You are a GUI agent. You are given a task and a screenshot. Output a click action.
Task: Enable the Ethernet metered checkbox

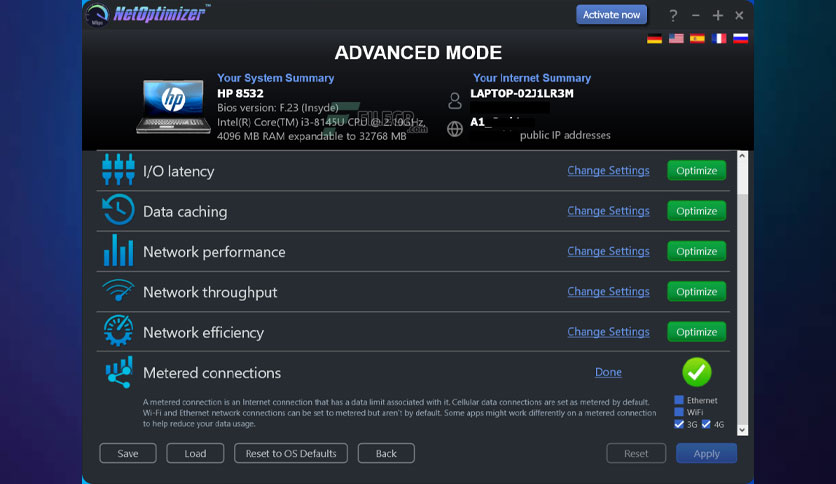679,400
